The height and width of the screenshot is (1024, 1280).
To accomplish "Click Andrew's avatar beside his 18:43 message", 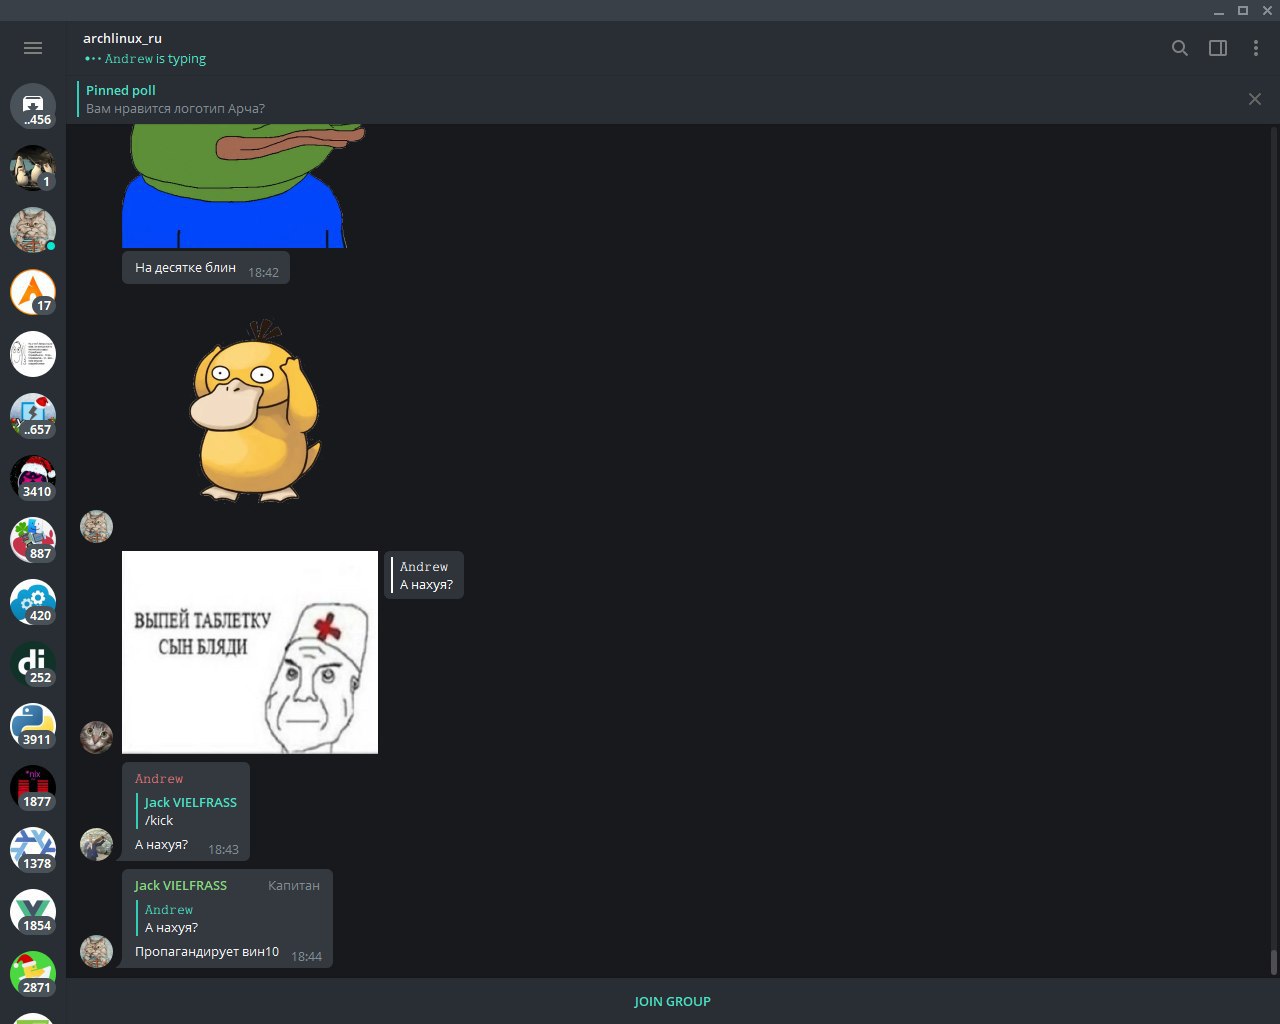I will click(x=96, y=844).
